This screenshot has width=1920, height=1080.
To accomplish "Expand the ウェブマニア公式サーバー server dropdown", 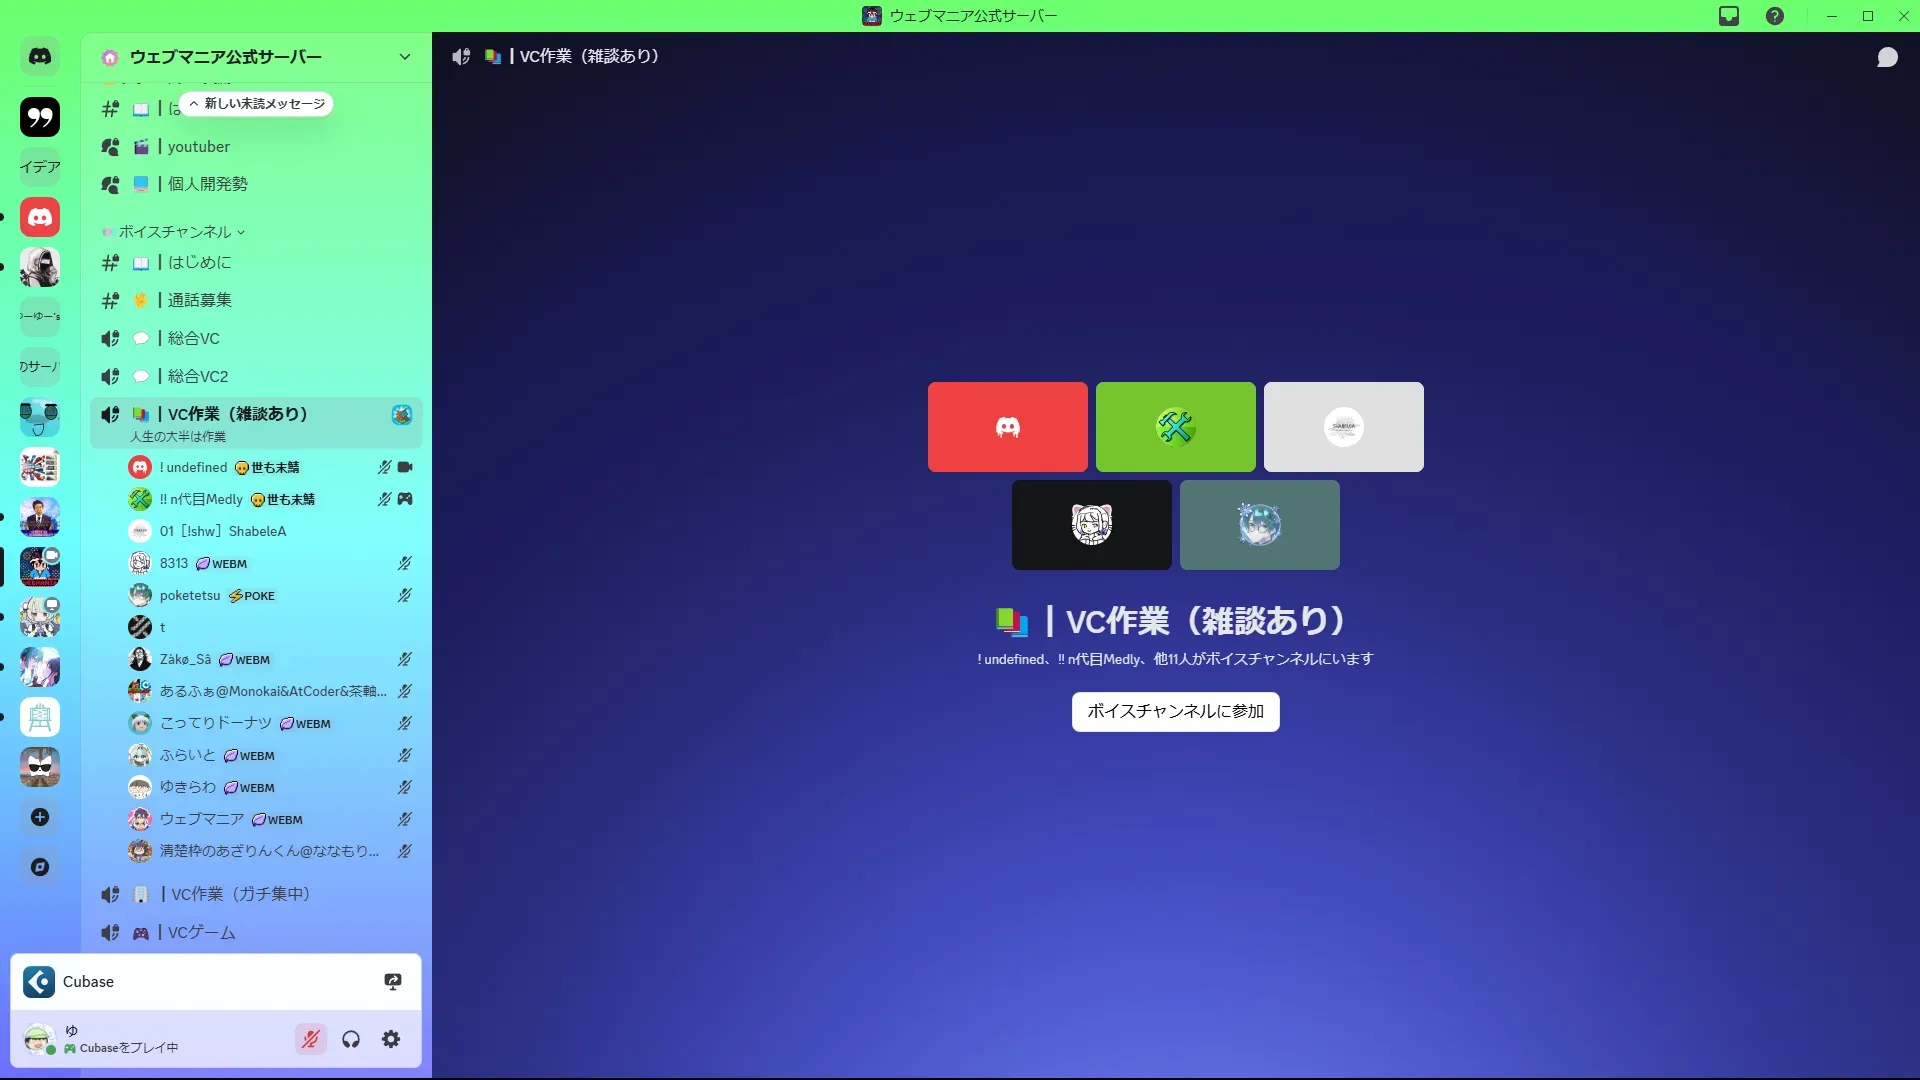I will point(404,57).
